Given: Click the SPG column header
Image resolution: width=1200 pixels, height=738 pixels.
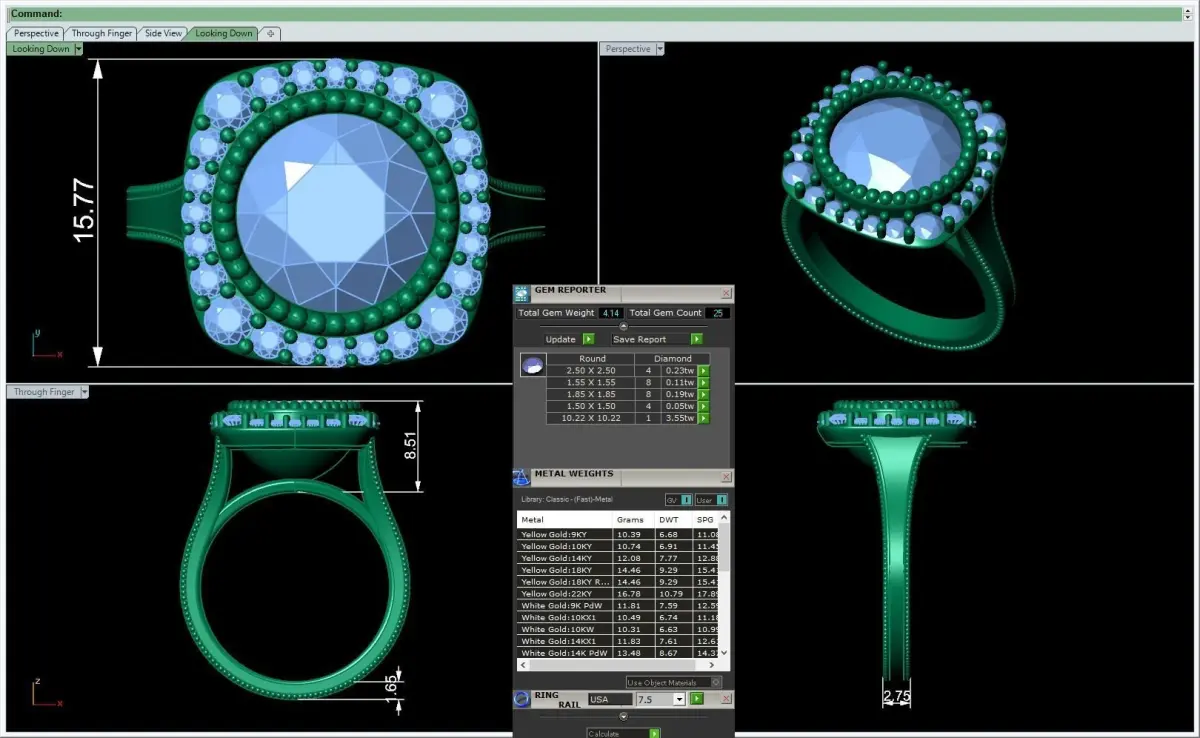Looking at the screenshot, I should click(706, 520).
